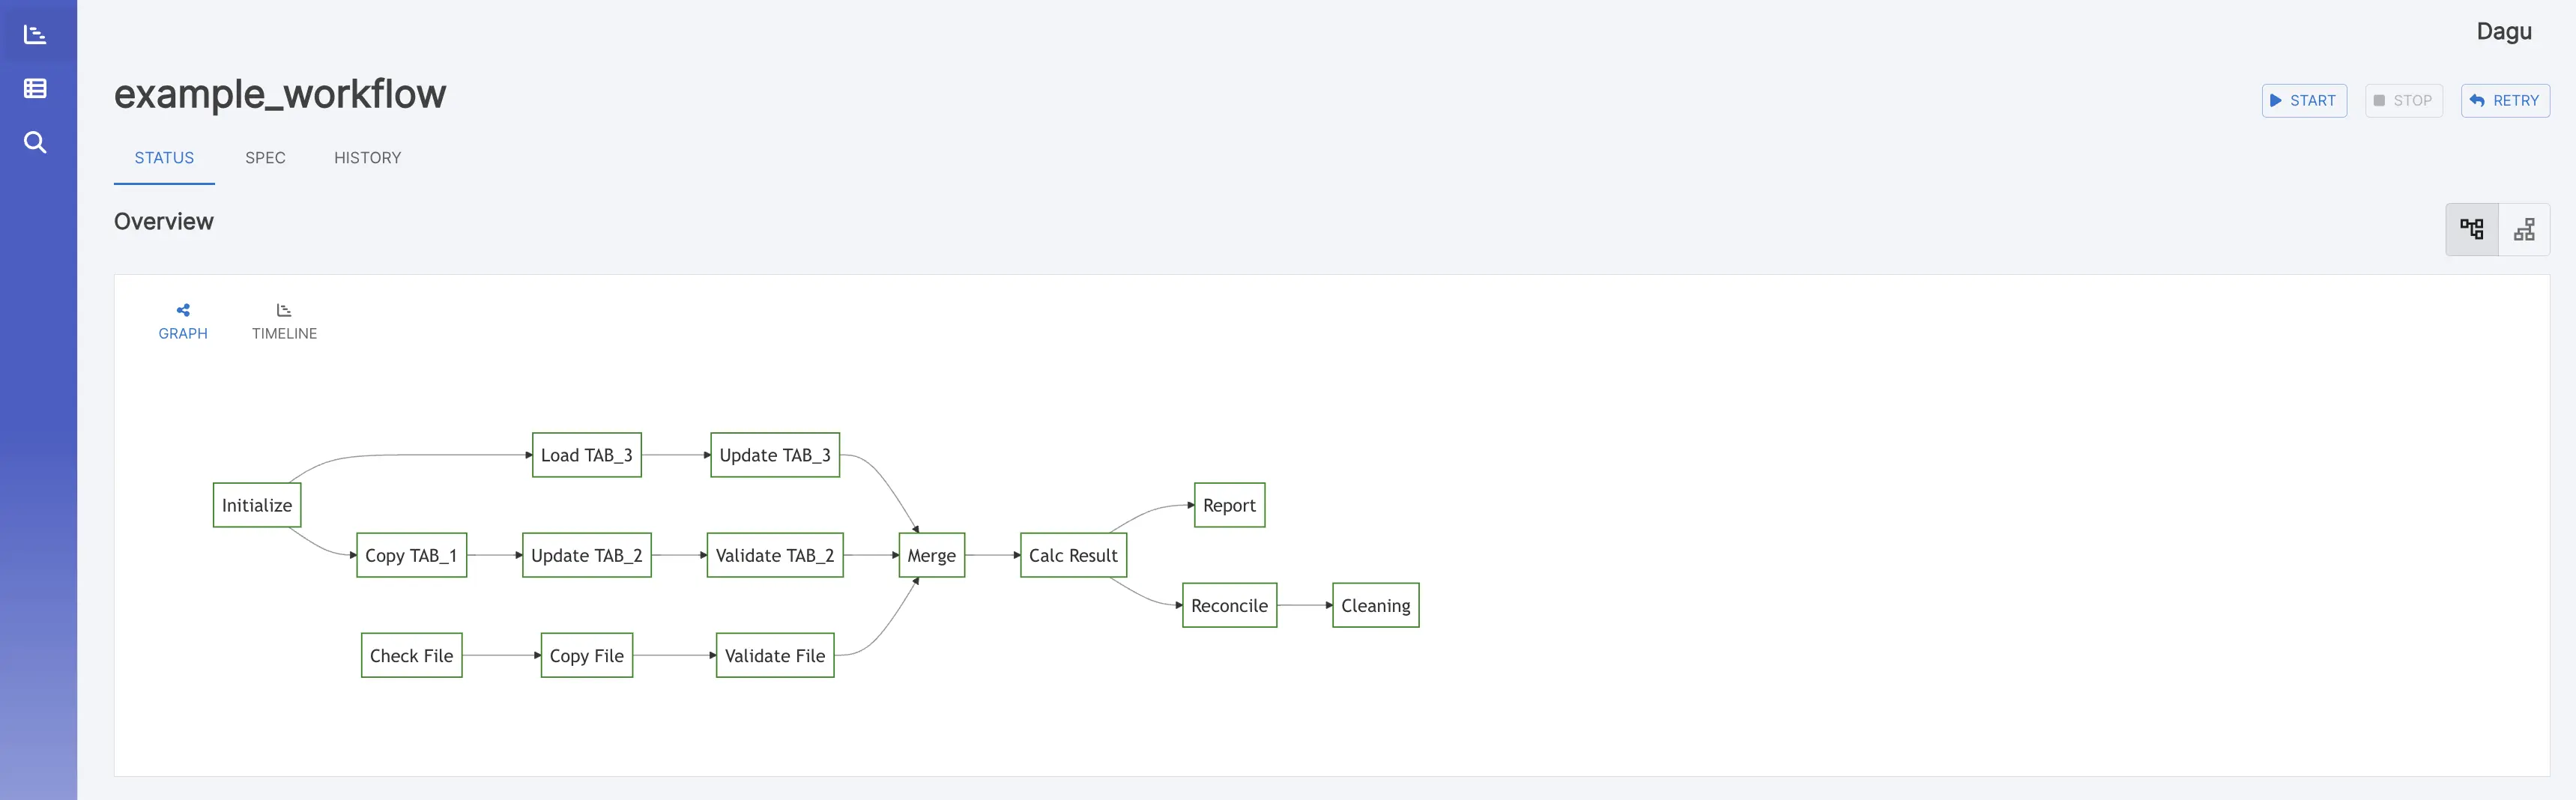2576x800 pixels.
Task: Select the Load TAB_3 node
Action: tap(586, 455)
